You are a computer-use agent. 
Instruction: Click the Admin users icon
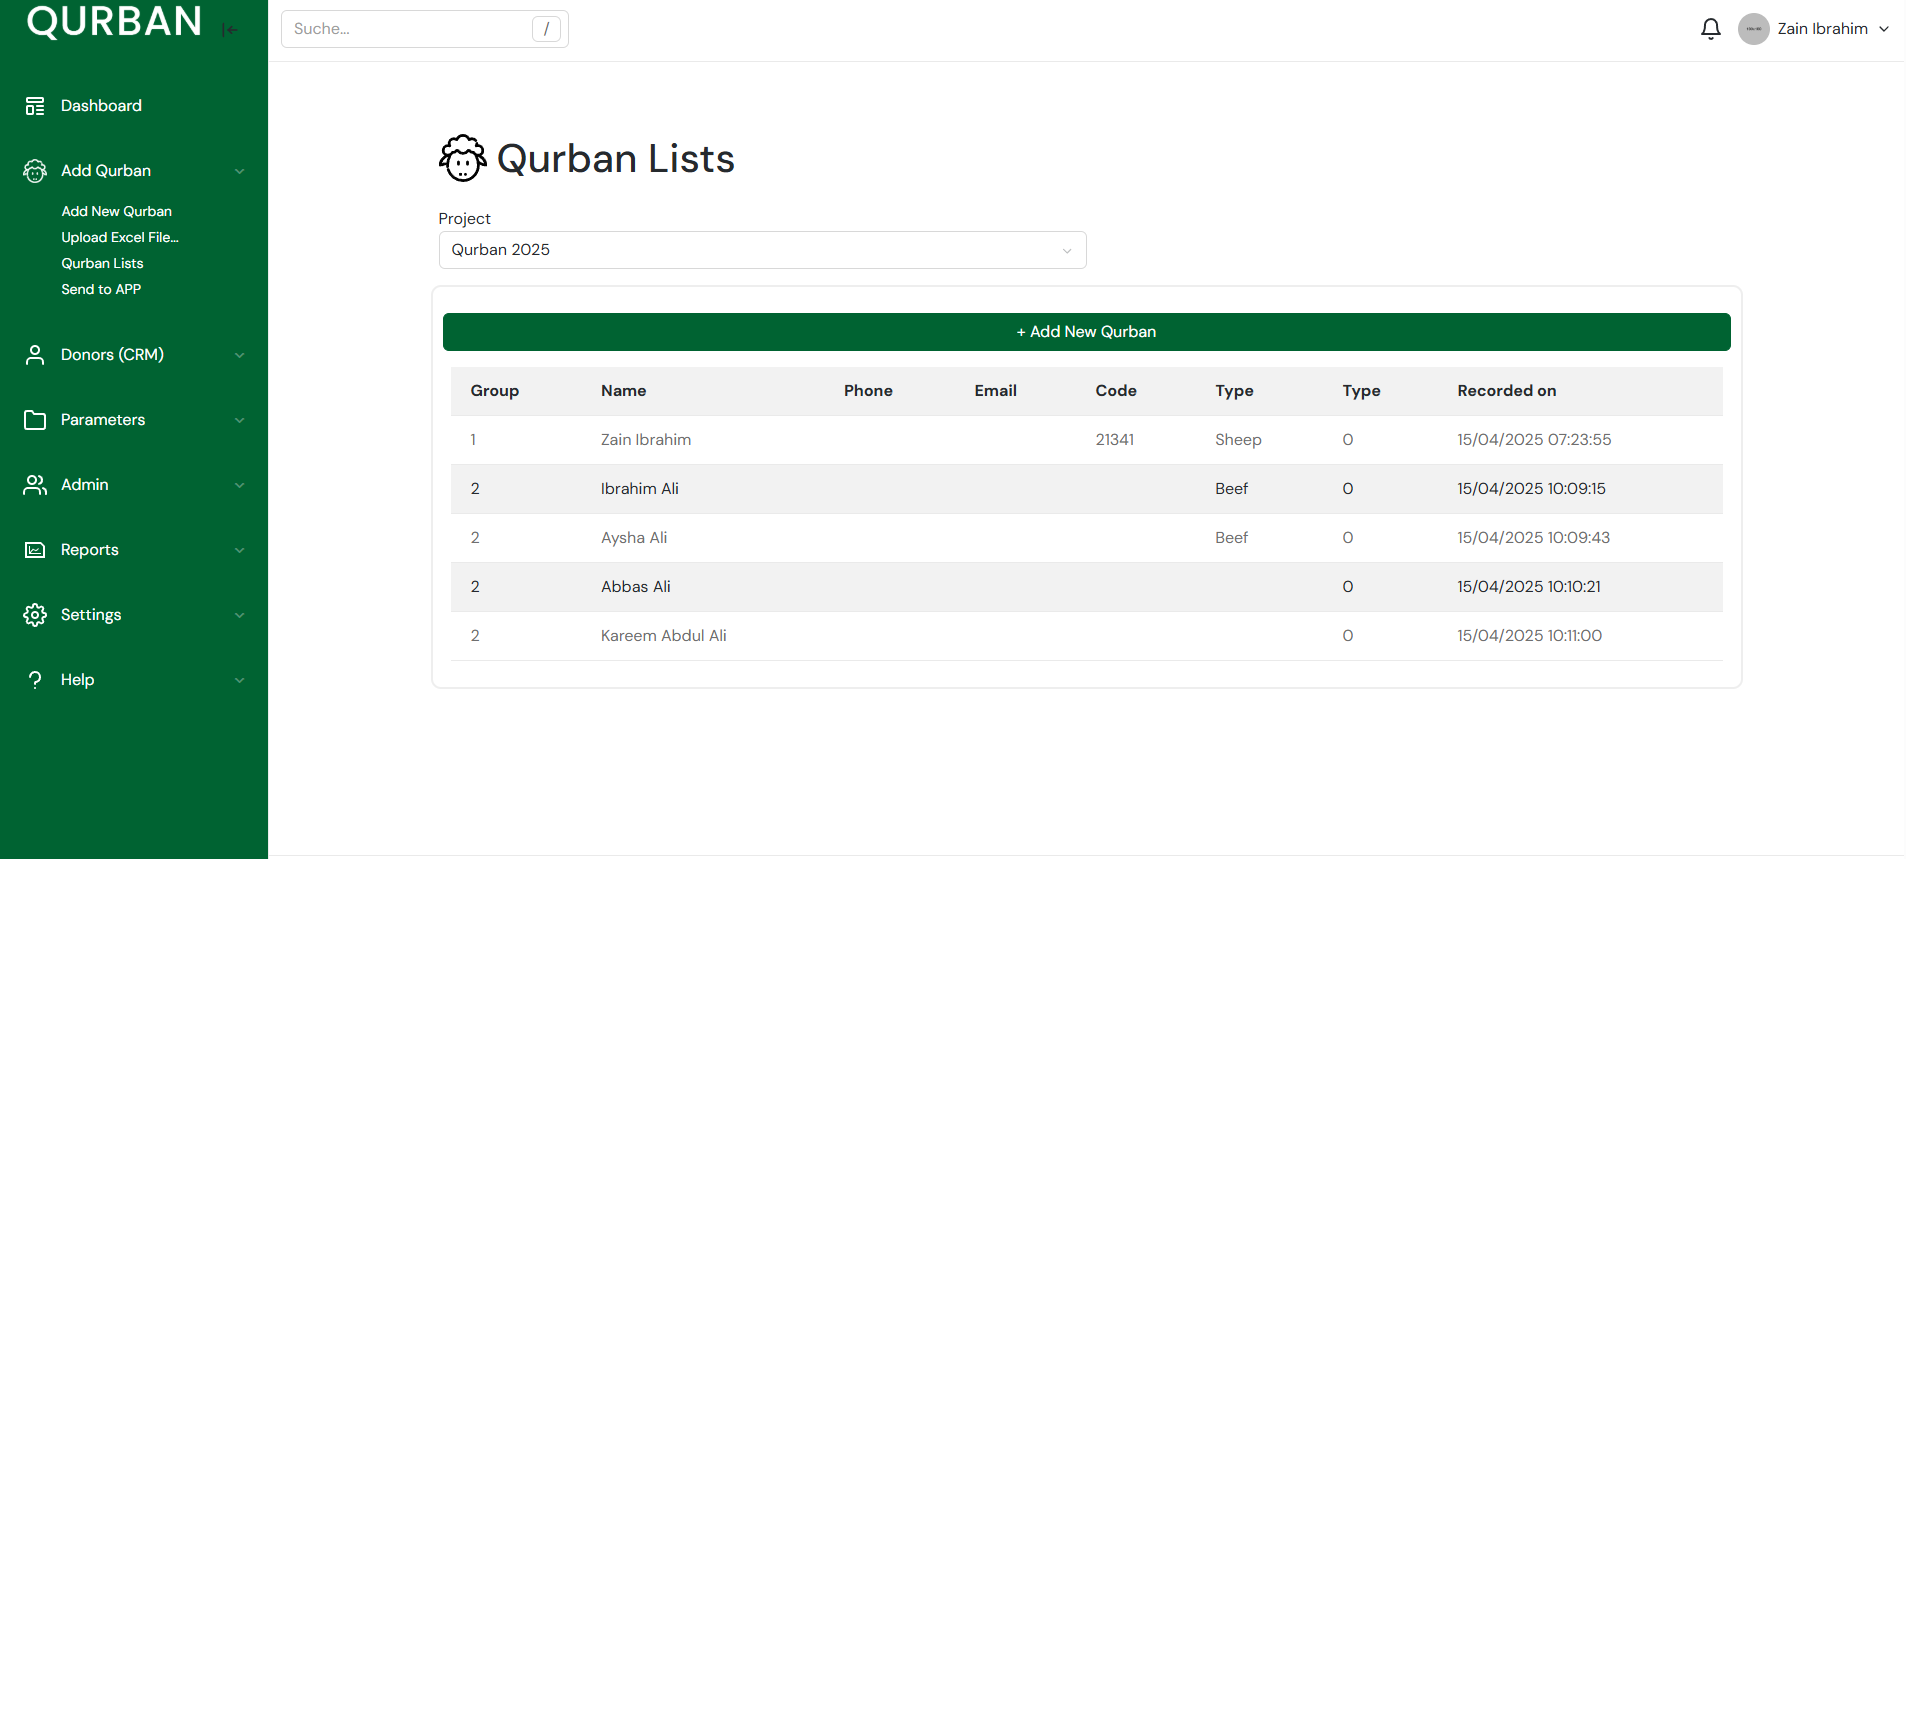click(x=35, y=485)
